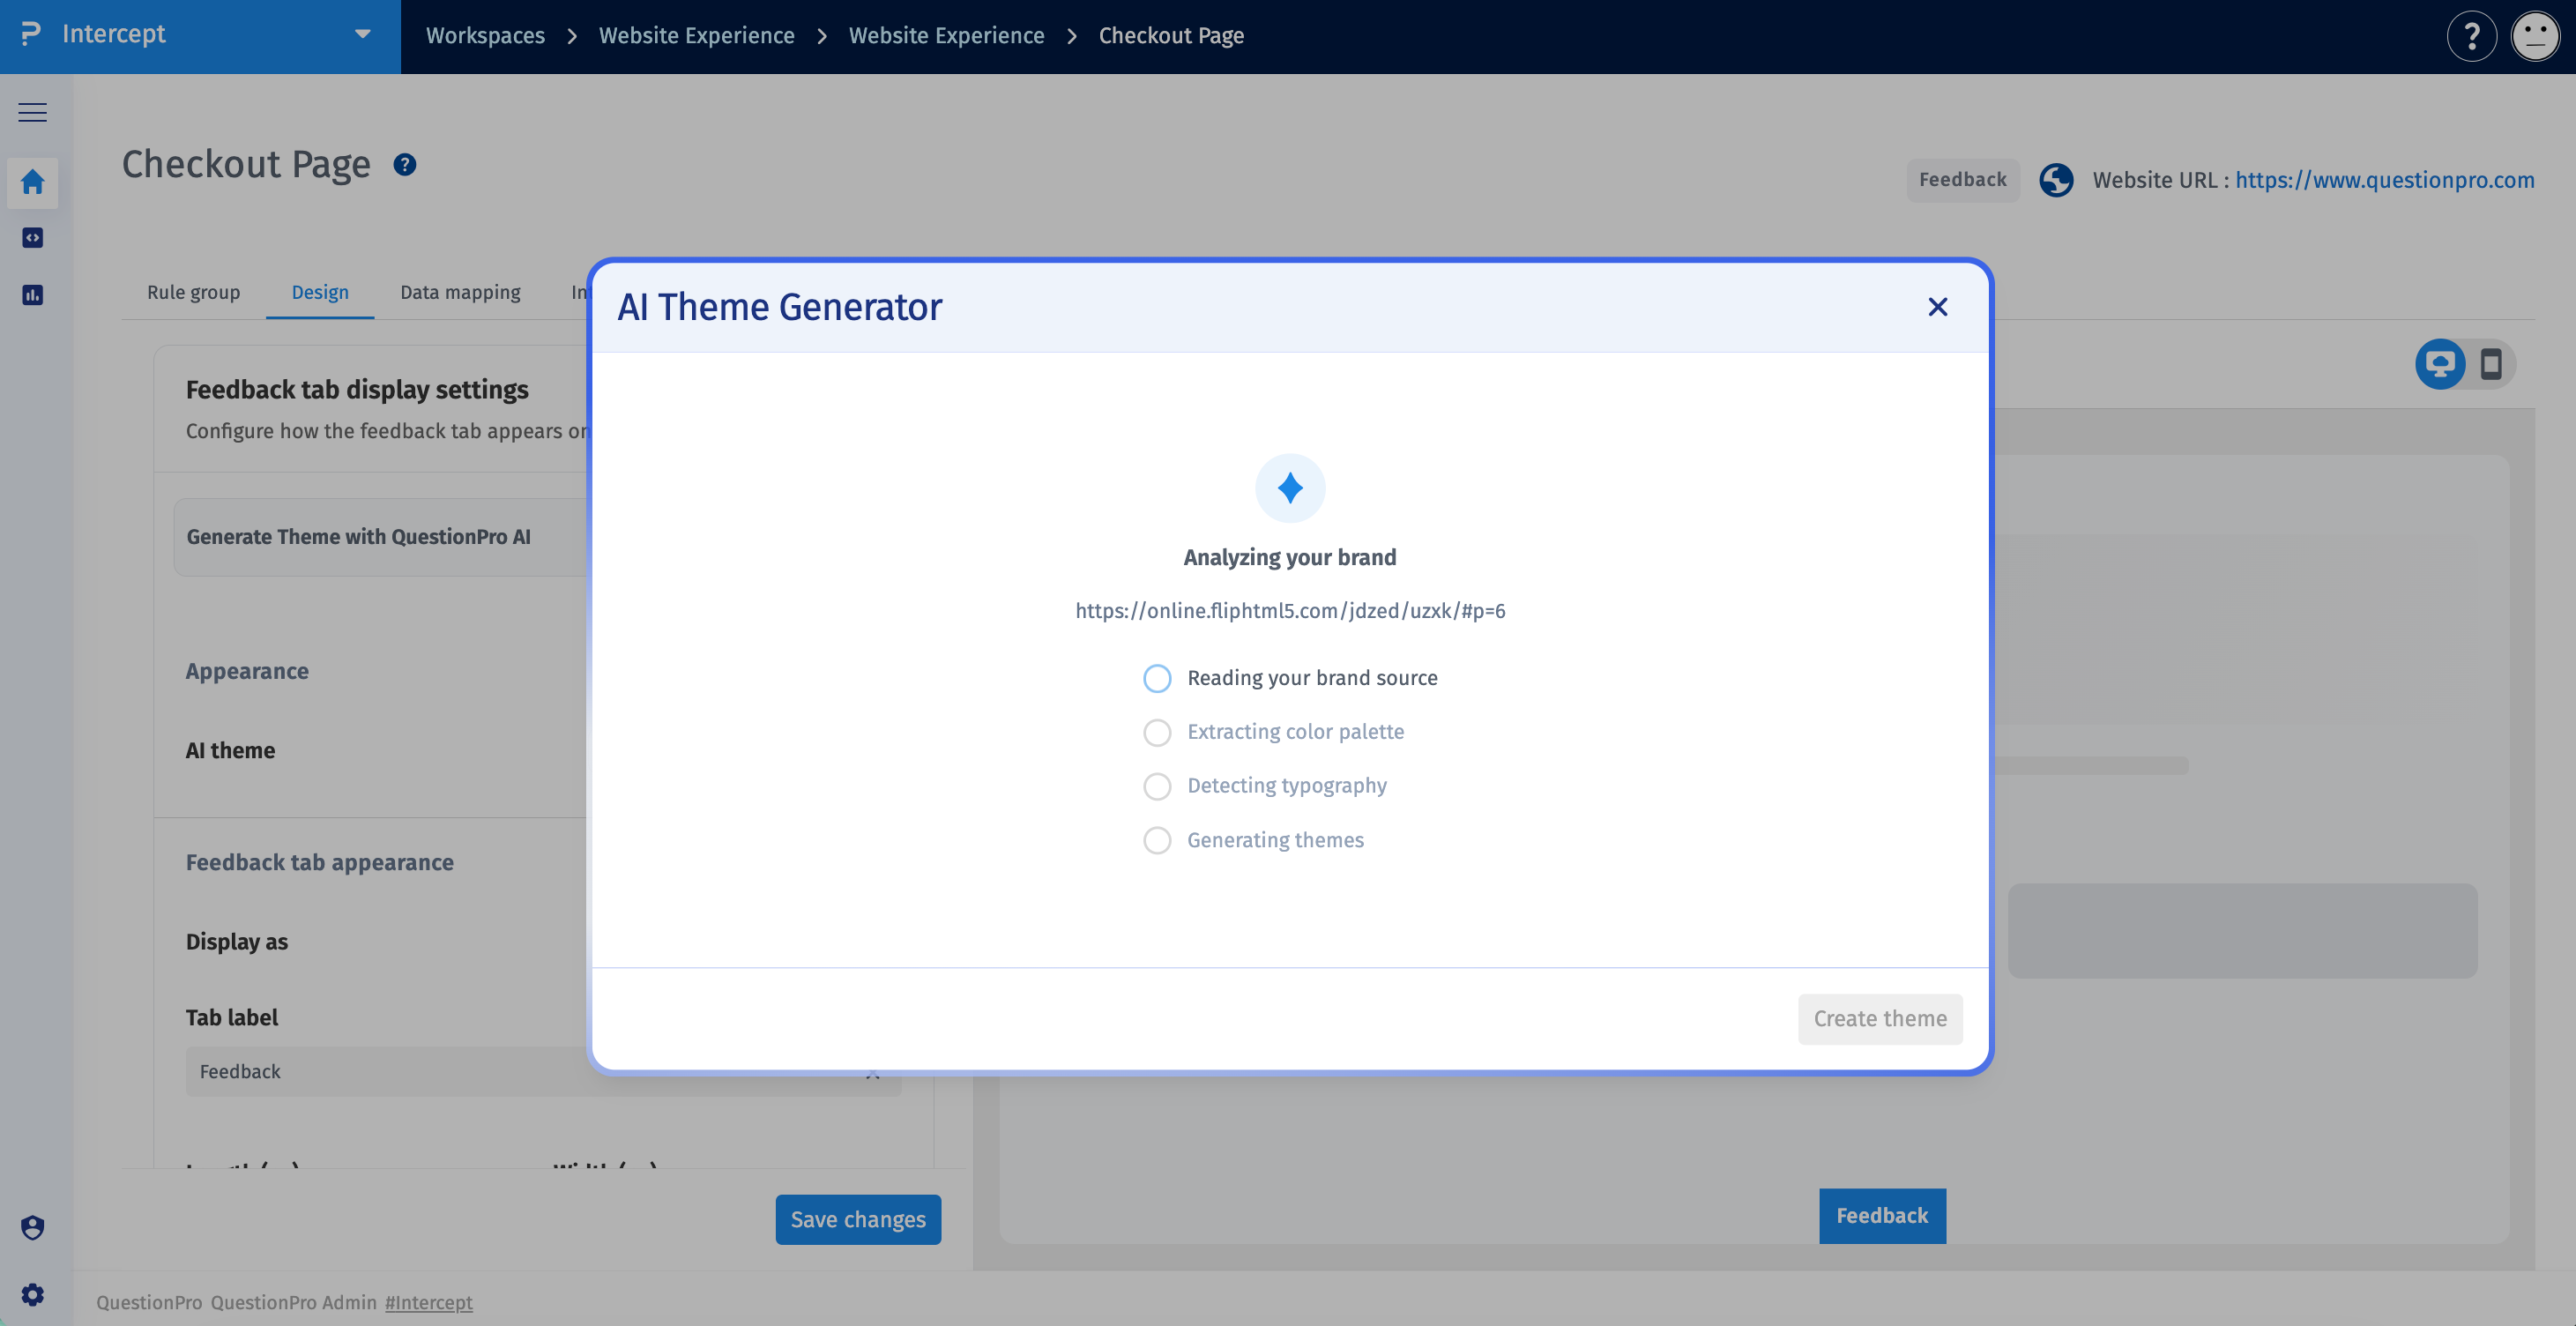Open the user profile avatar
This screenshot has height=1326, width=2576.
coord(2535,36)
